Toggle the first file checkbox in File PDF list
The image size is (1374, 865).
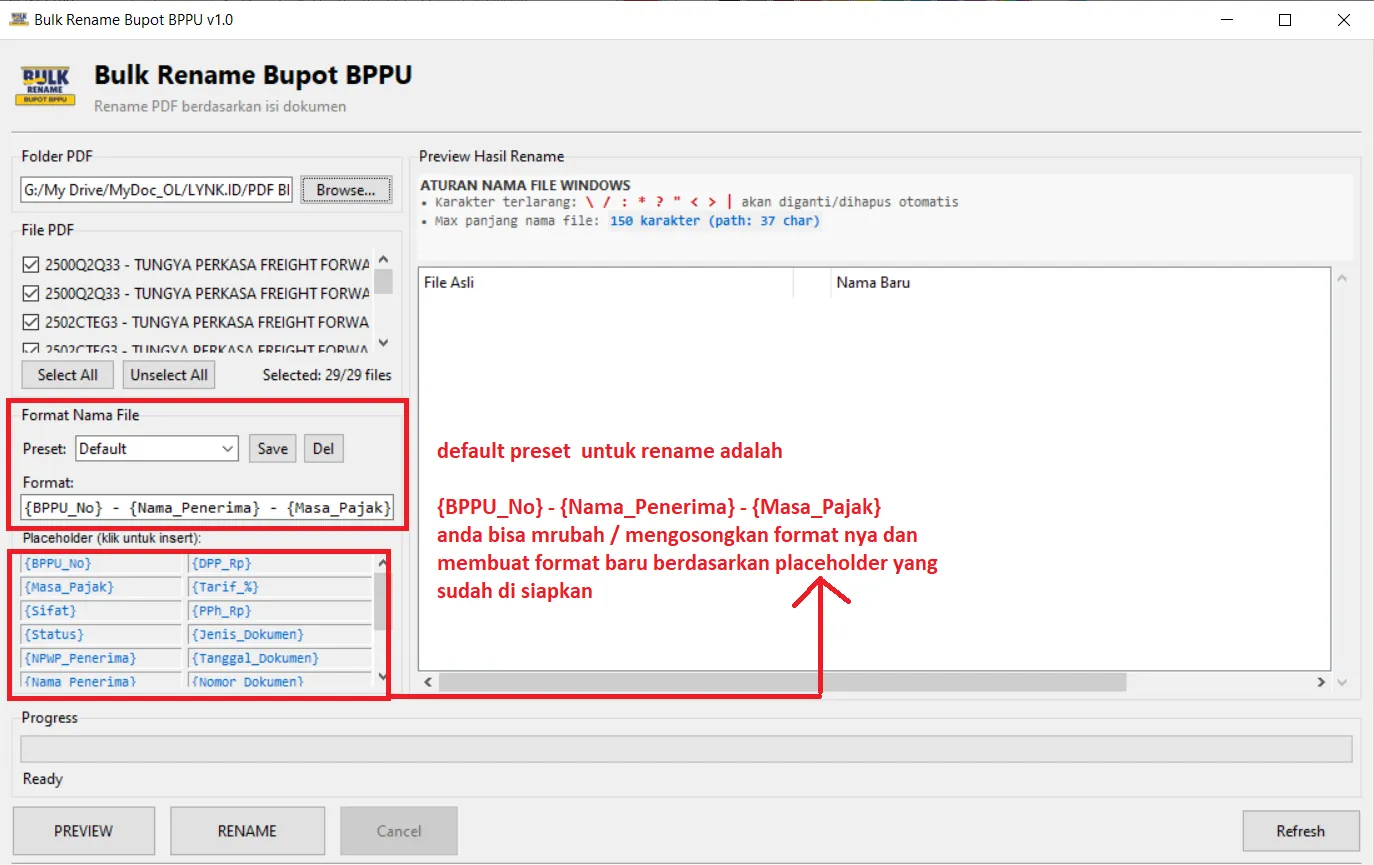pos(31,265)
